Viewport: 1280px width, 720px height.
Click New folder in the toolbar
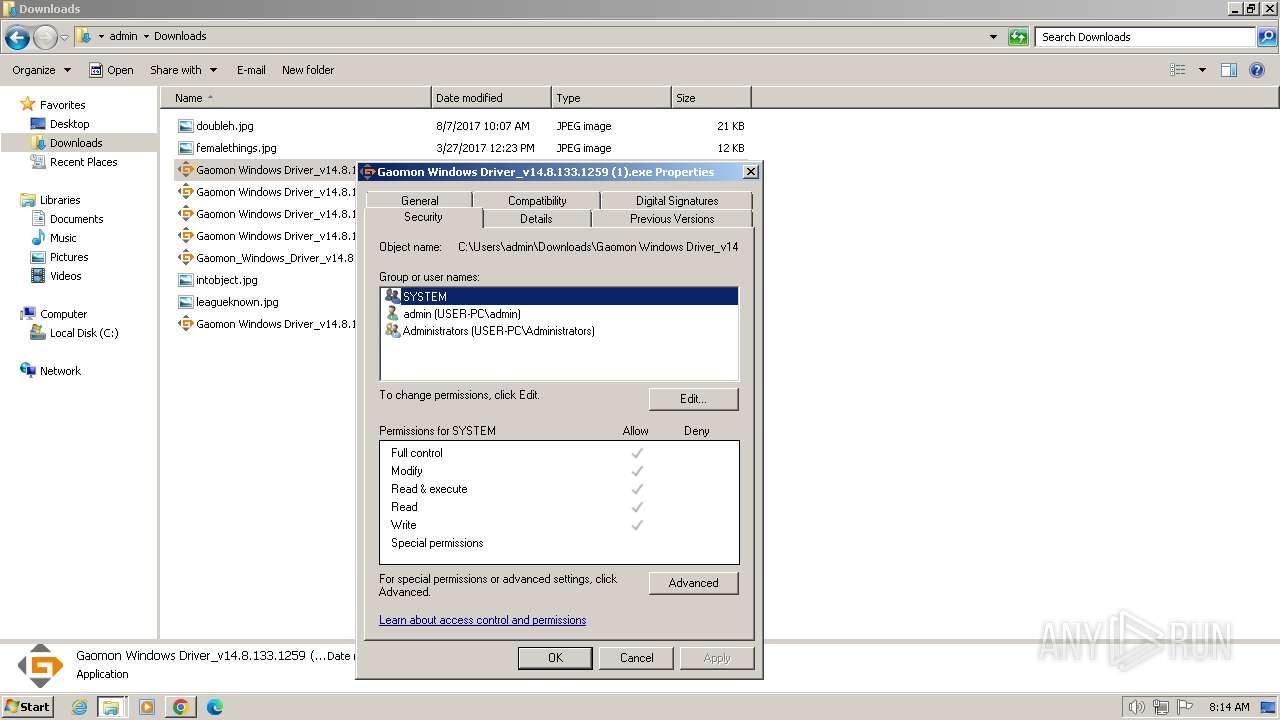click(308, 70)
